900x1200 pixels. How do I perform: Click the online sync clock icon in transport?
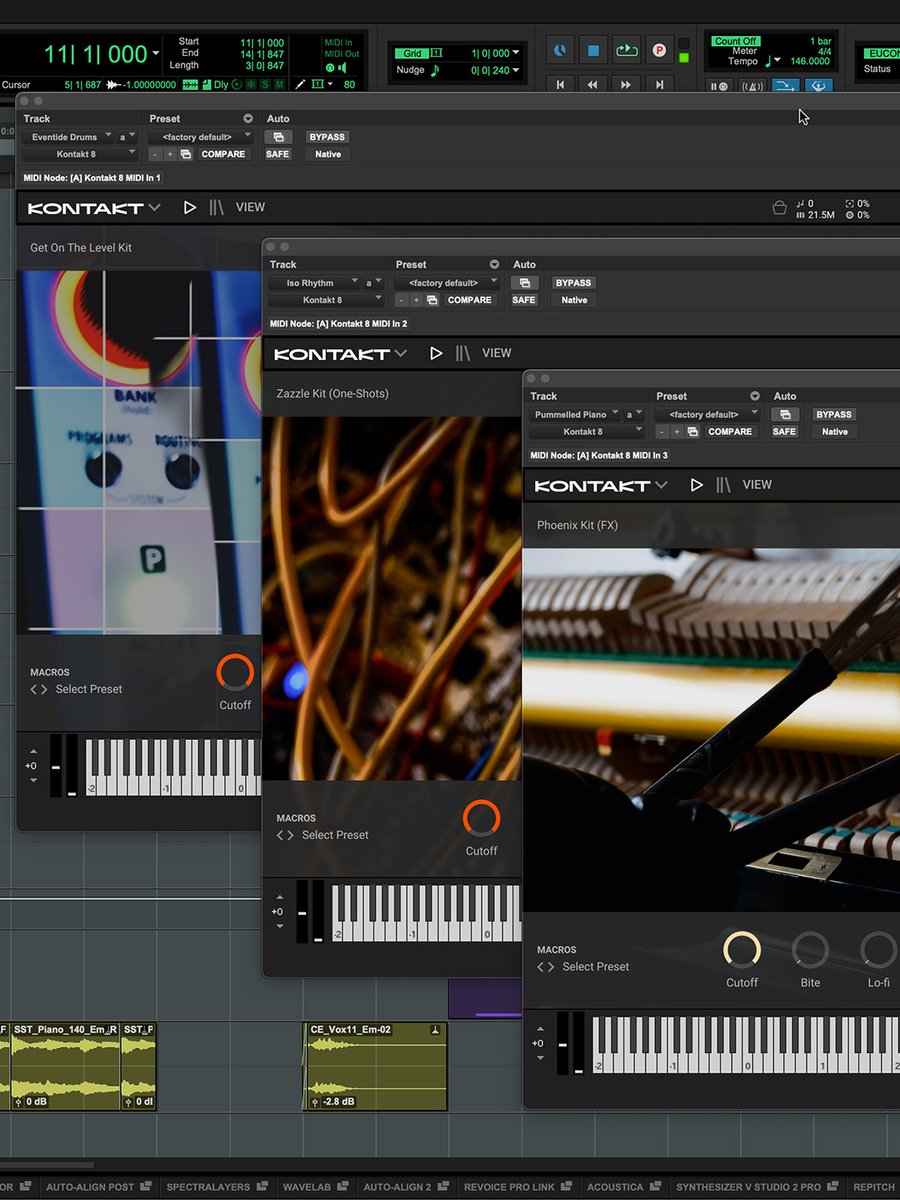coord(560,50)
